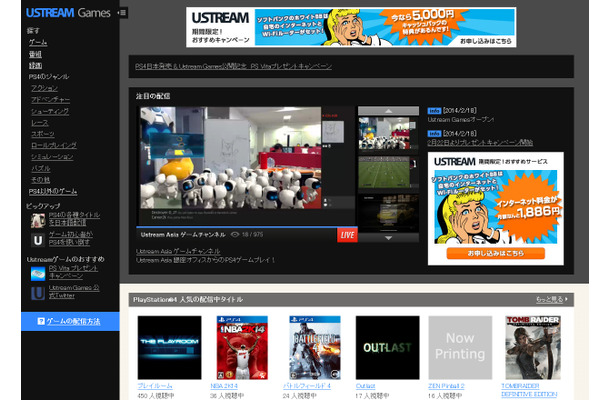Select the Puzzle genre
Screen dimensions: 610x400
point(40,168)
